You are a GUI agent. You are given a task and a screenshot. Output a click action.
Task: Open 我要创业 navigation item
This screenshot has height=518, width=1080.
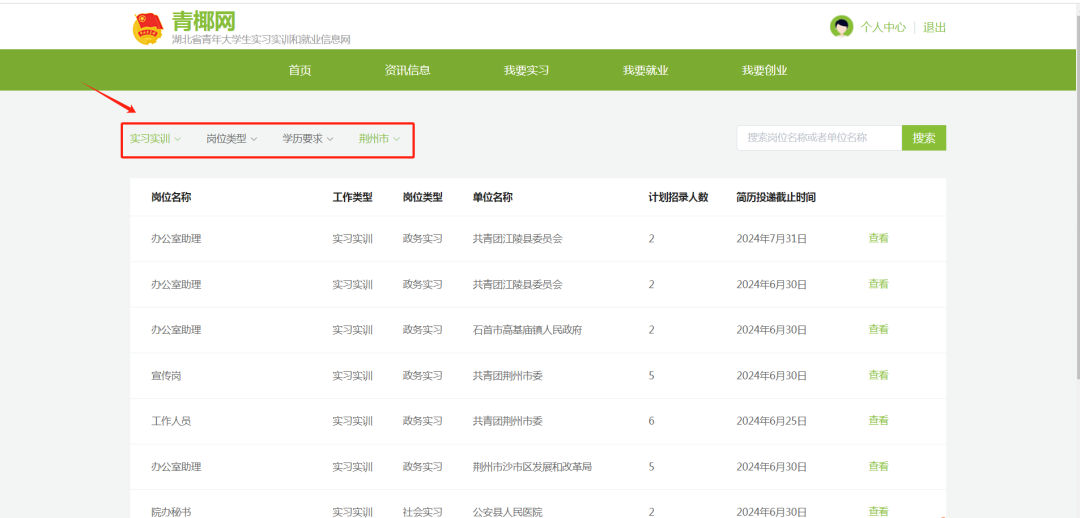[x=765, y=70]
